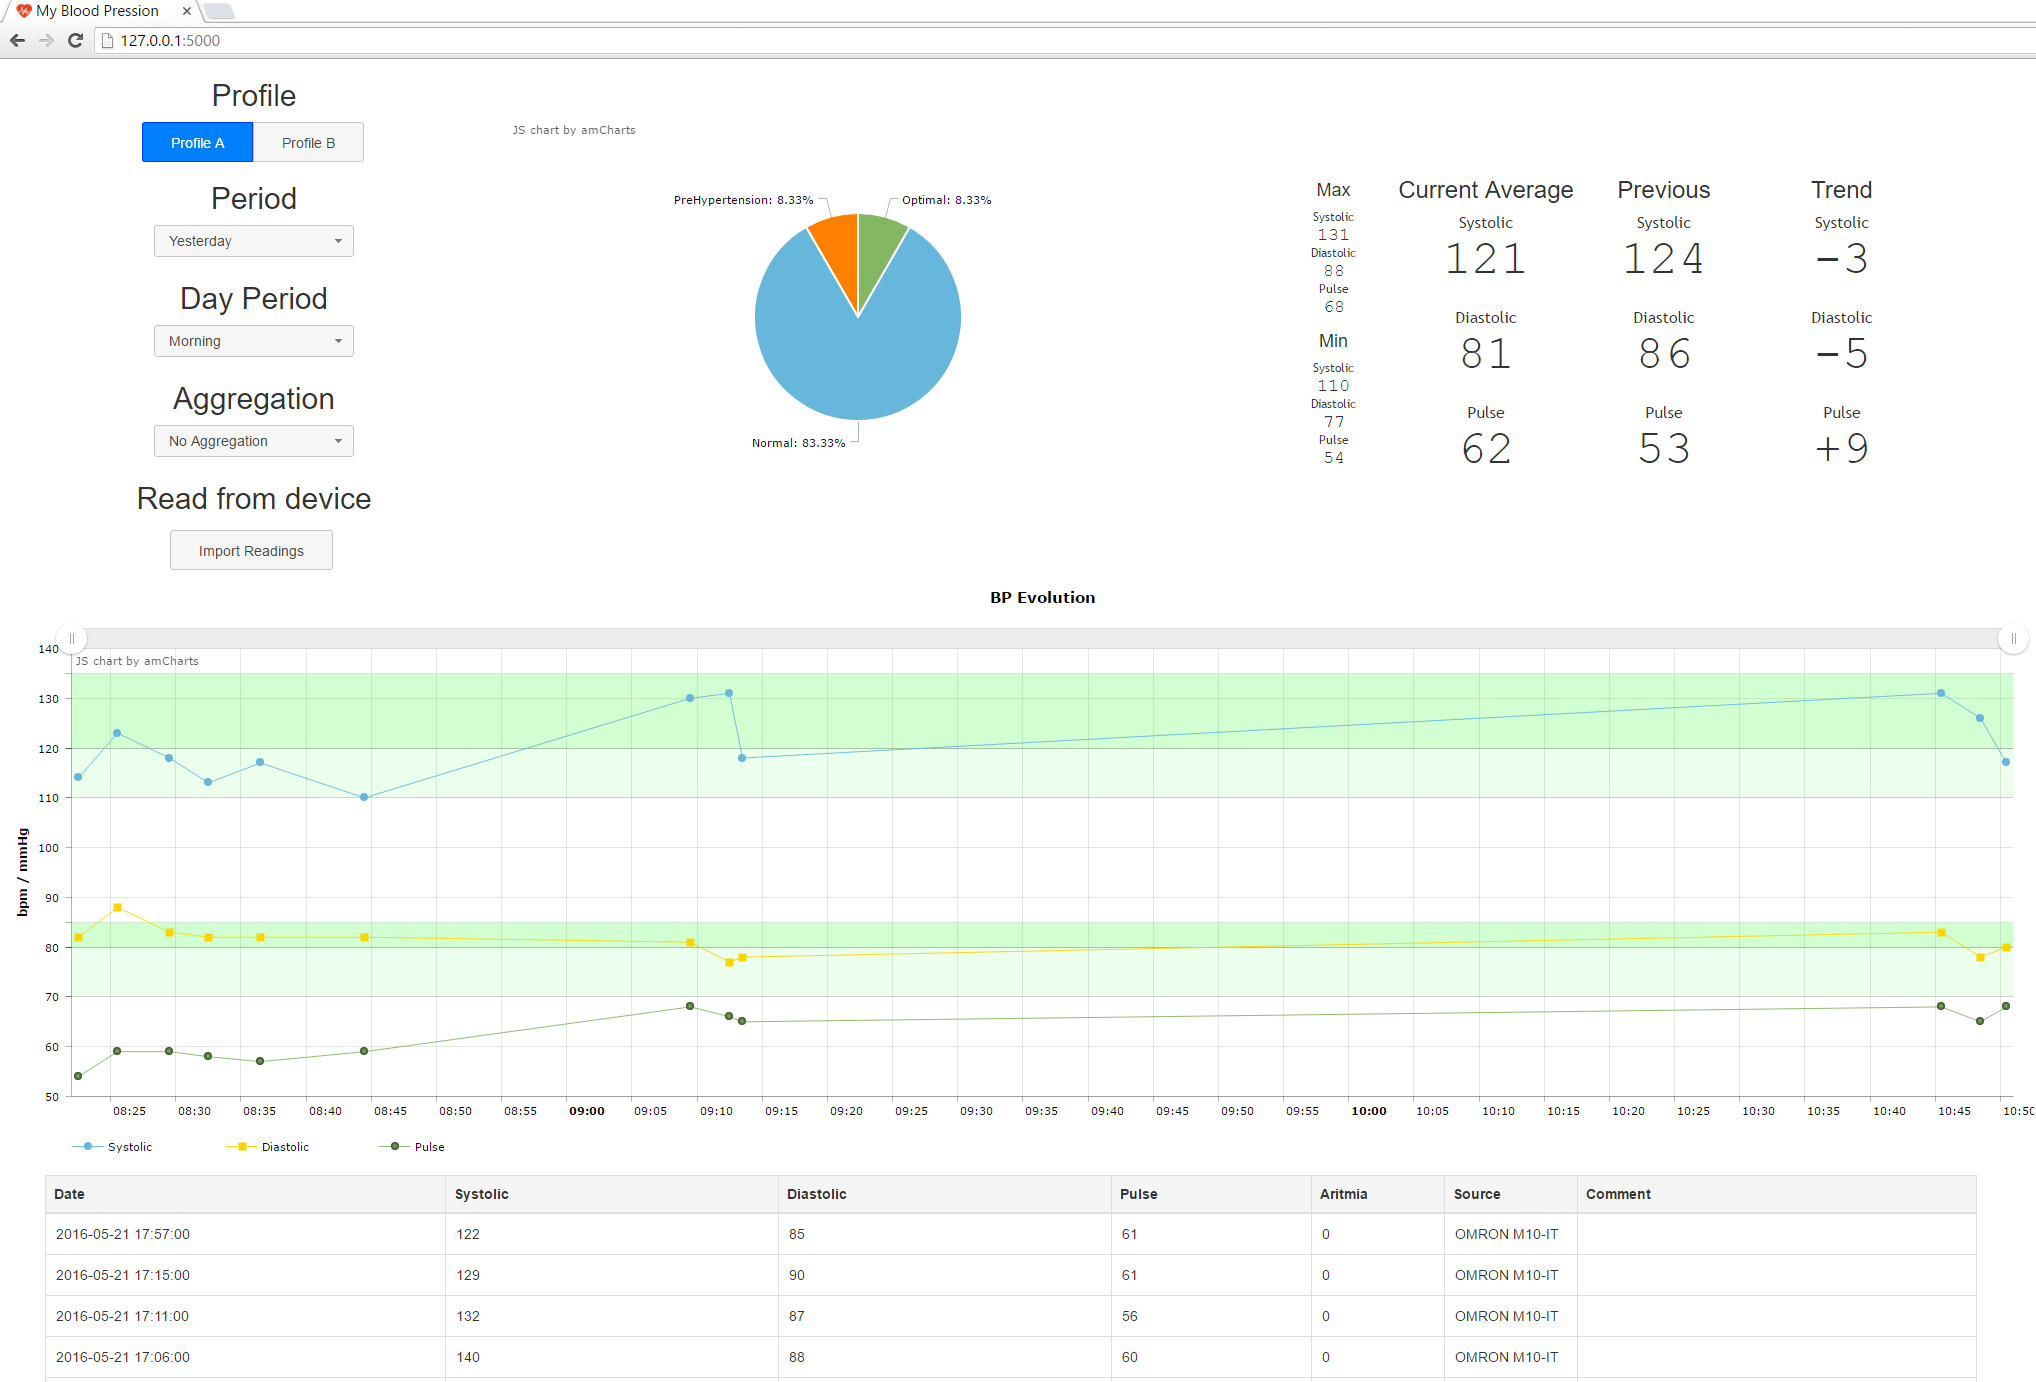Image resolution: width=2036 pixels, height=1382 pixels.
Task: Grab the left chart scrollbar handle
Action: 72,638
